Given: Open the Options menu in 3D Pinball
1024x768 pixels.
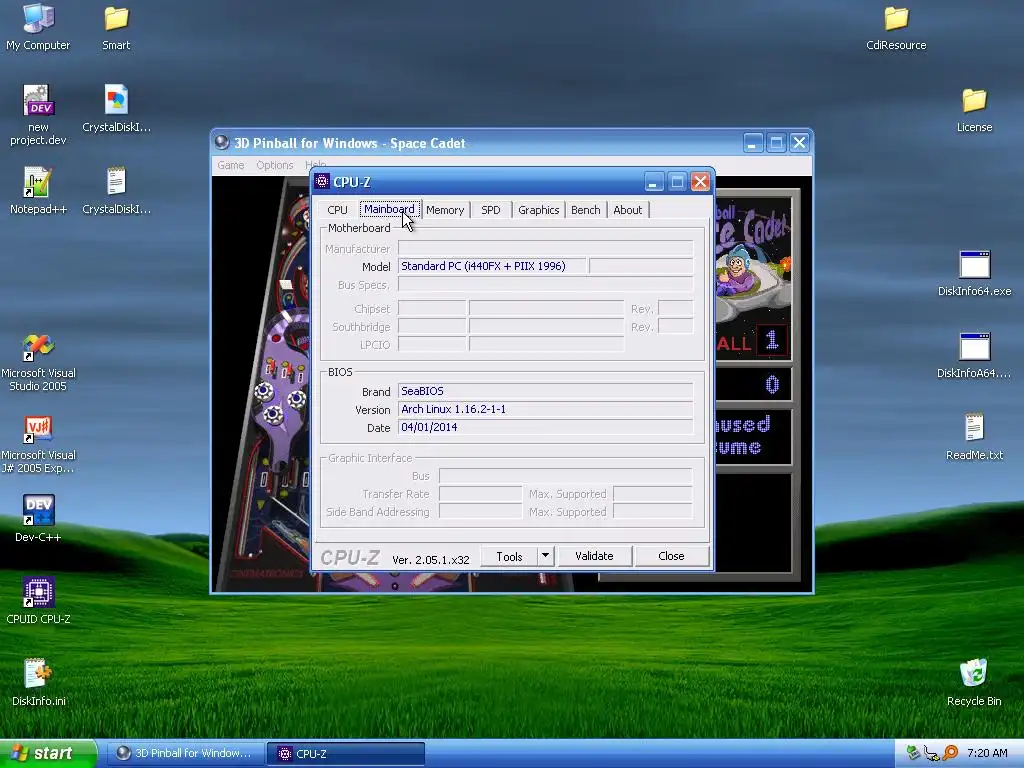Looking at the screenshot, I should [x=274, y=165].
